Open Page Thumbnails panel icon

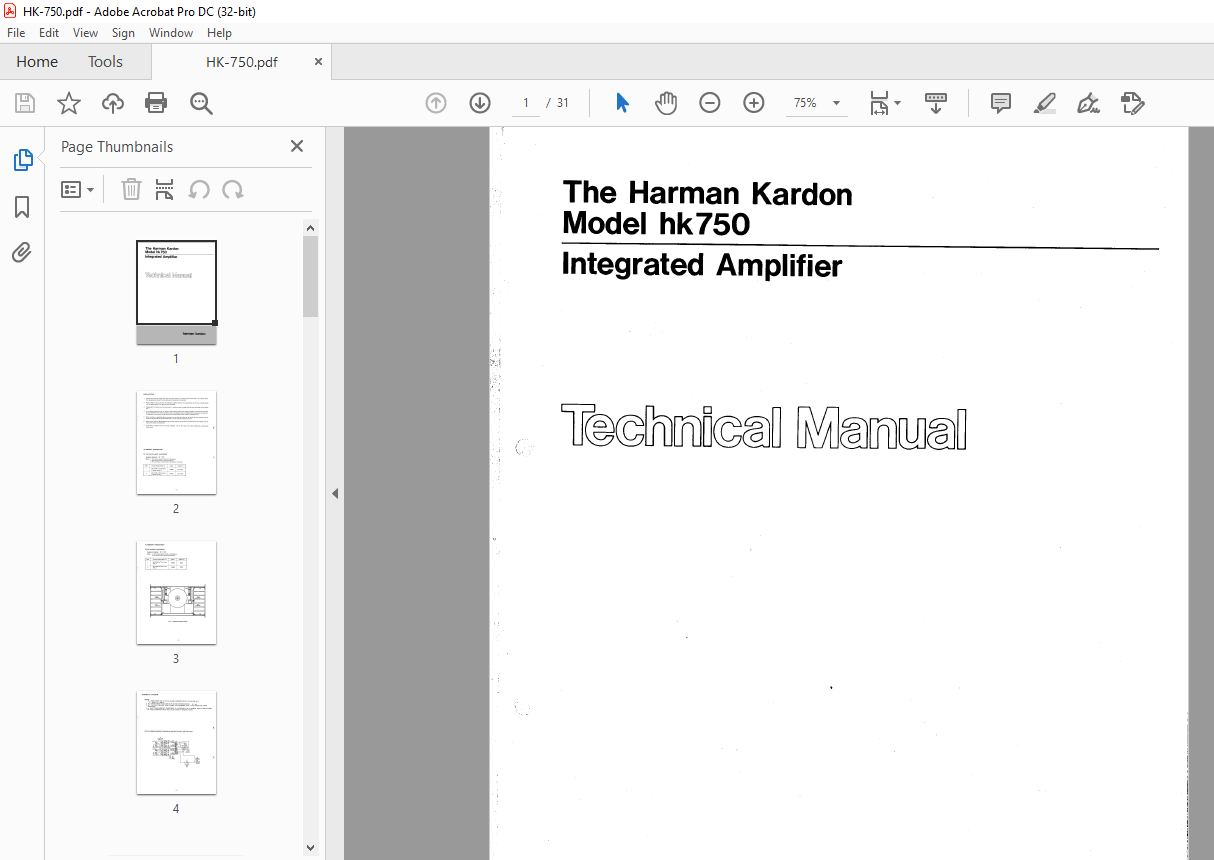point(22,159)
